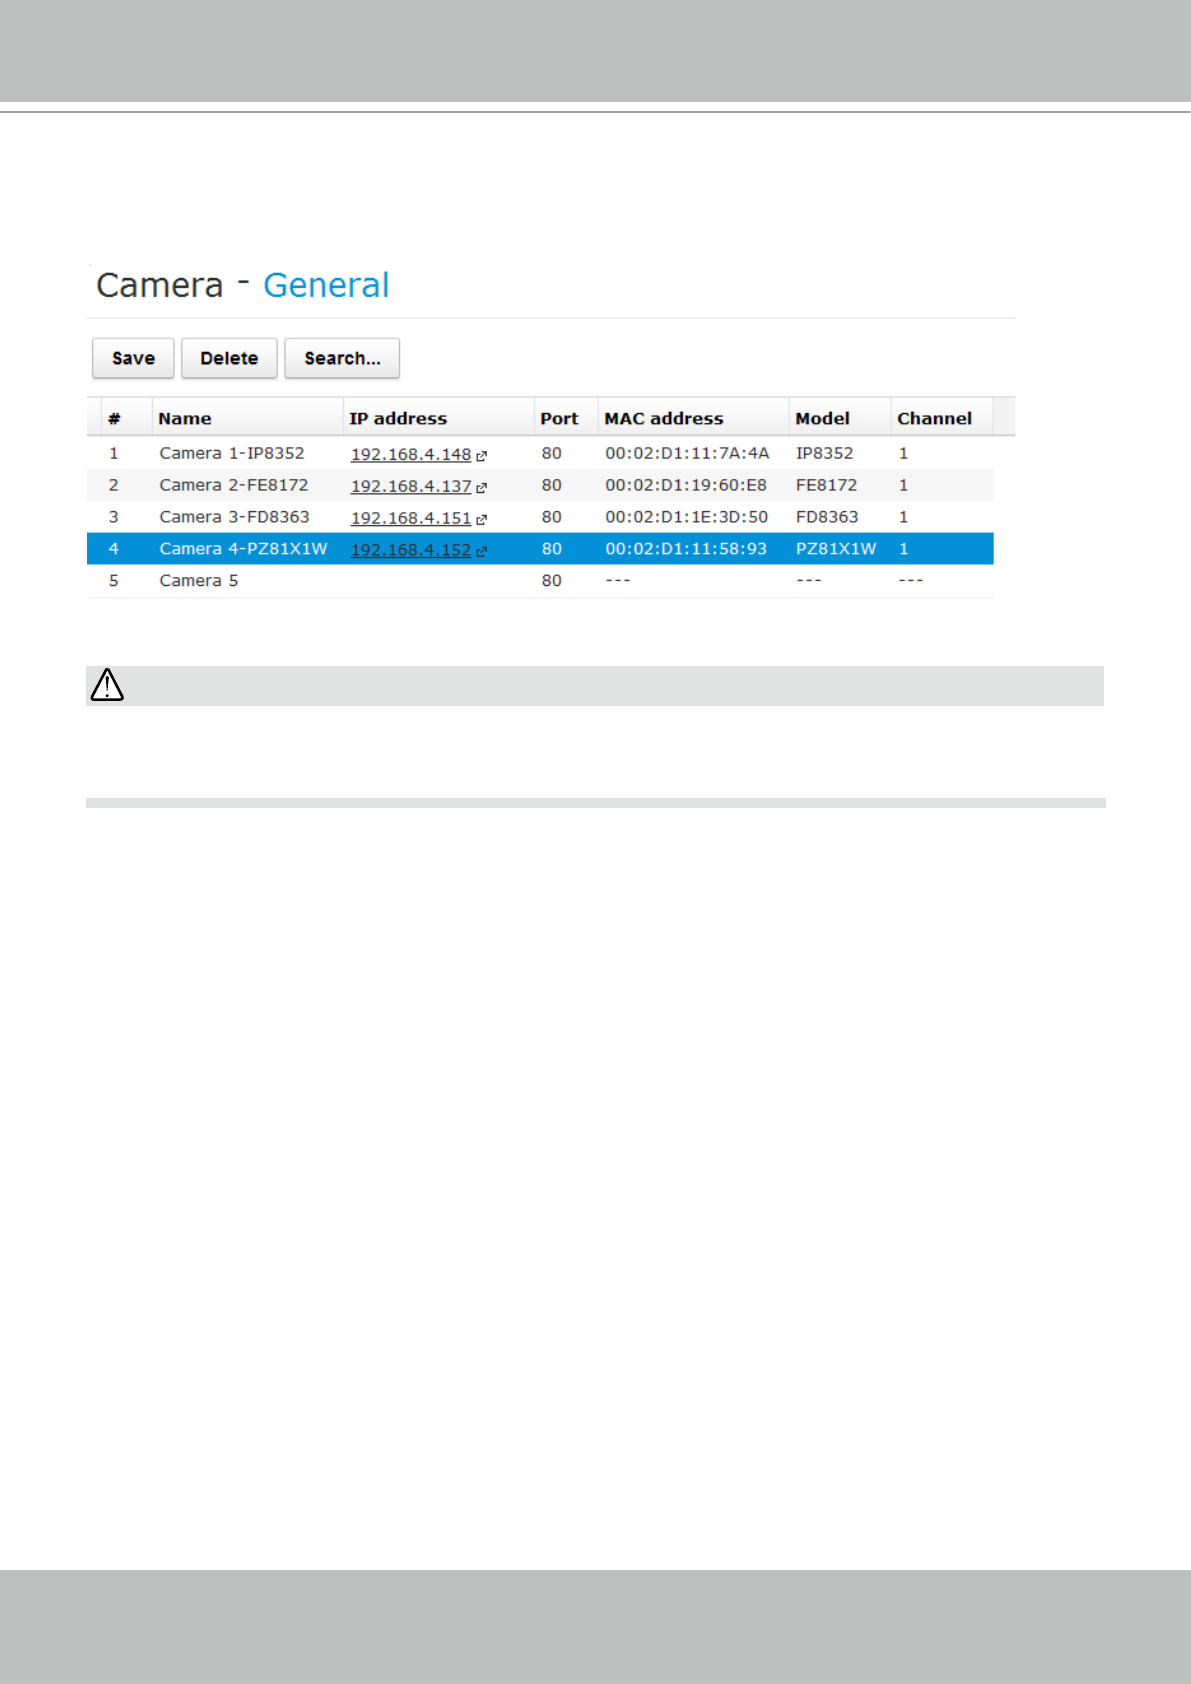Click the MAC address column header

point(694,418)
